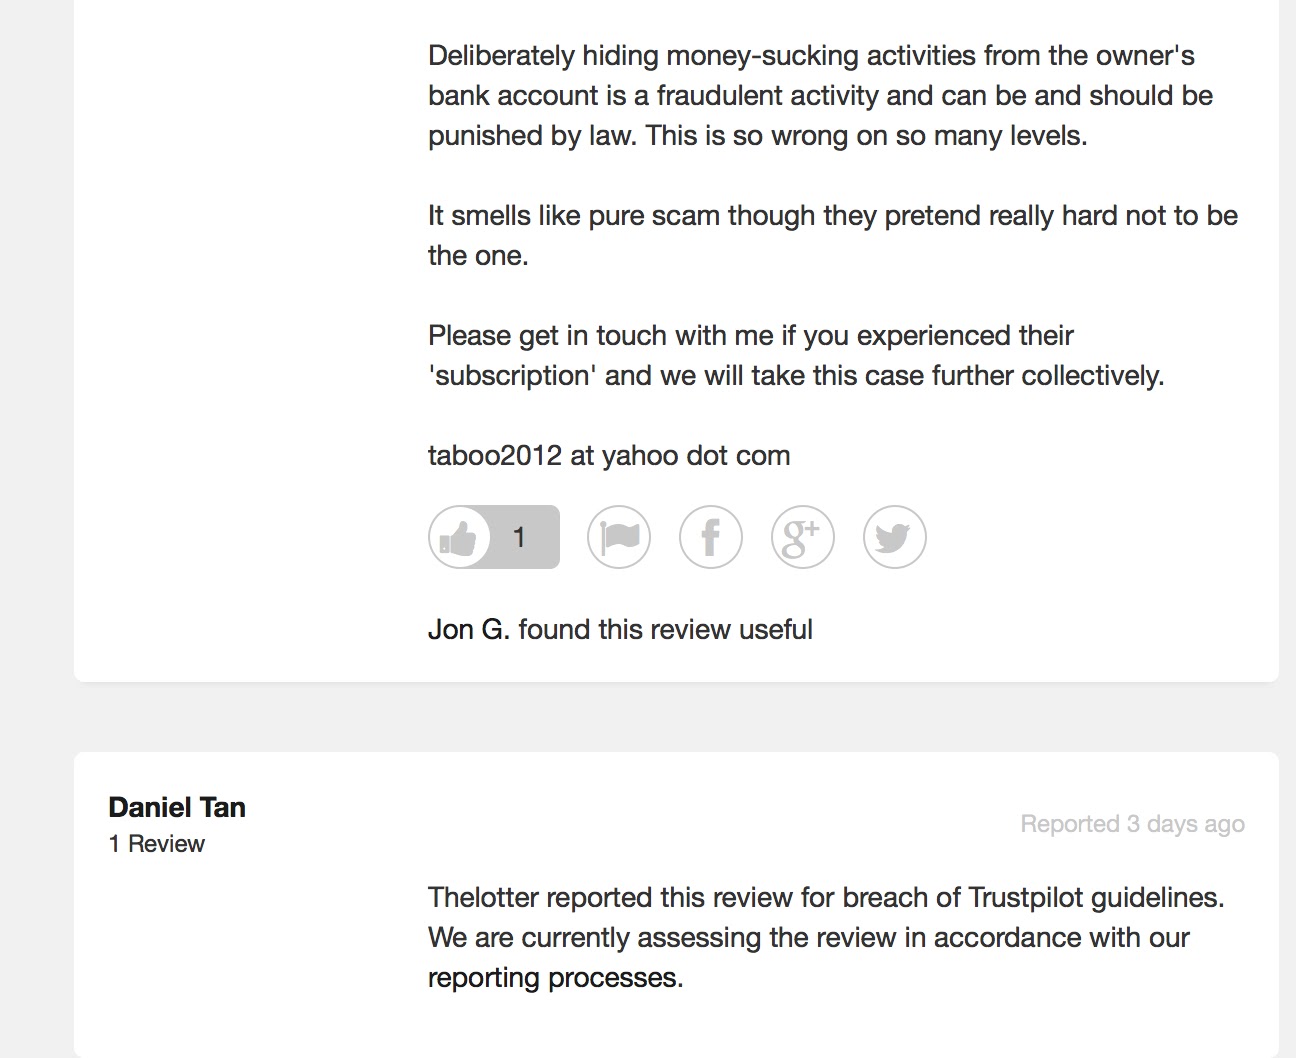View Daniel Tan's '1 Review' link
Image resolution: width=1296 pixels, height=1058 pixels.
[156, 844]
